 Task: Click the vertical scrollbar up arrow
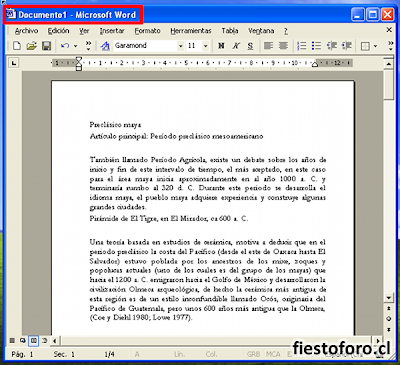(389, 63)
